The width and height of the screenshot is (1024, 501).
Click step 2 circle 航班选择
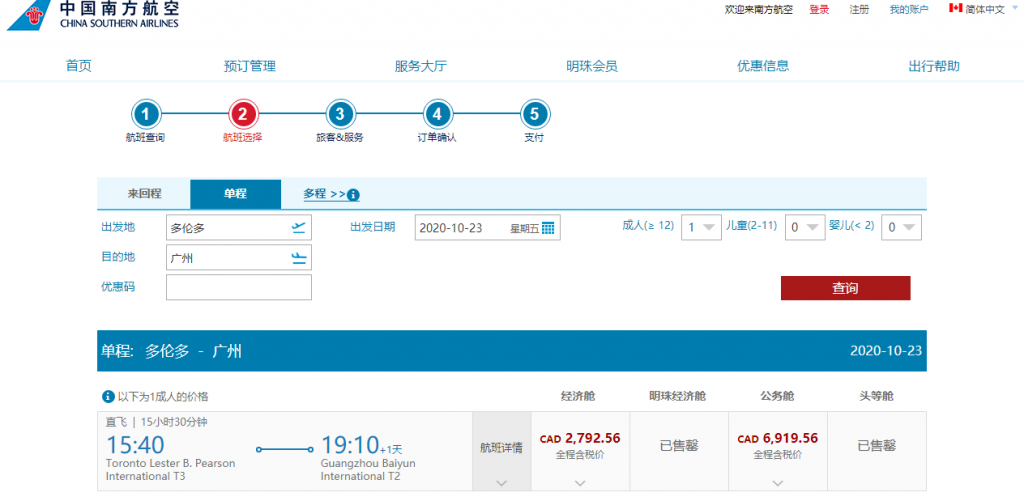pyautogui.click(x=242, y=115)
